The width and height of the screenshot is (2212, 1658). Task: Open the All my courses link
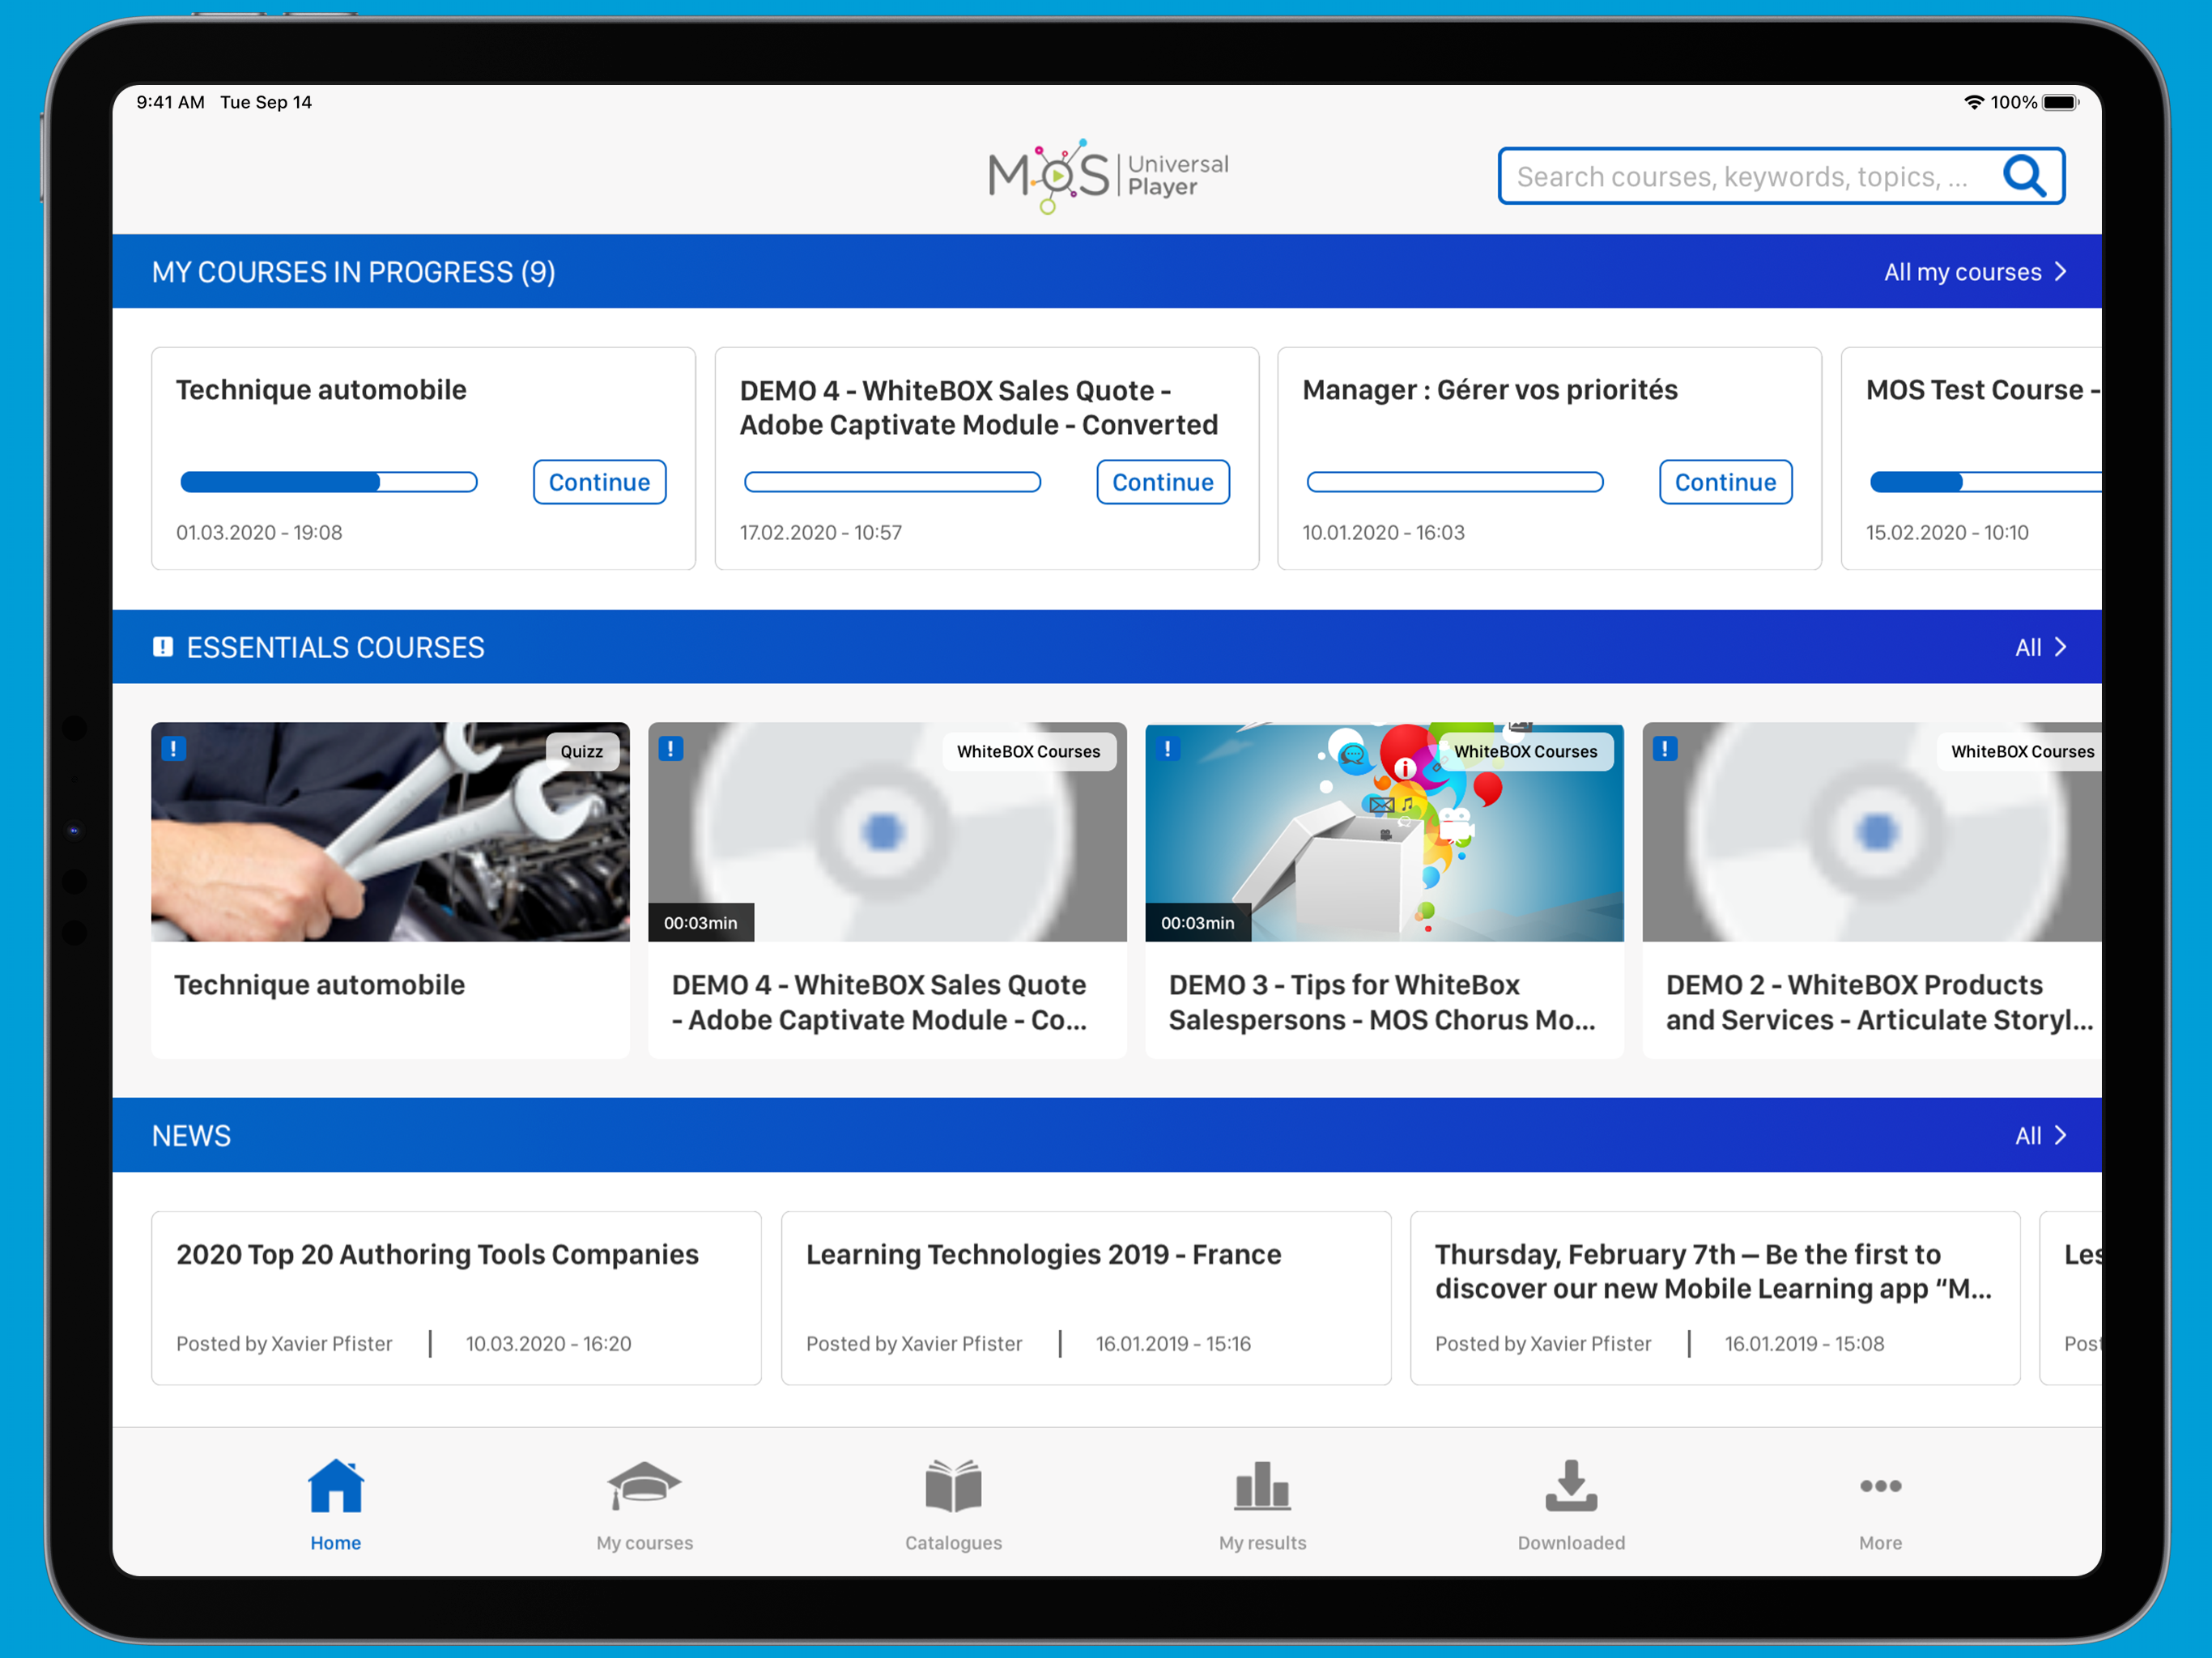[x=1962, y=272]
